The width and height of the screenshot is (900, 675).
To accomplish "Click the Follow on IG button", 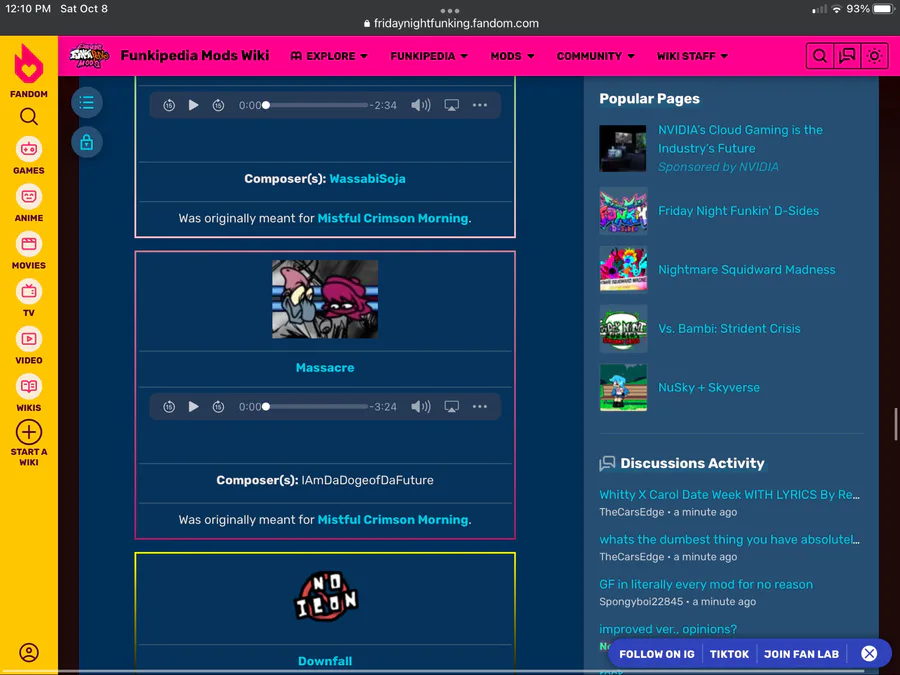I will [657, 654].
